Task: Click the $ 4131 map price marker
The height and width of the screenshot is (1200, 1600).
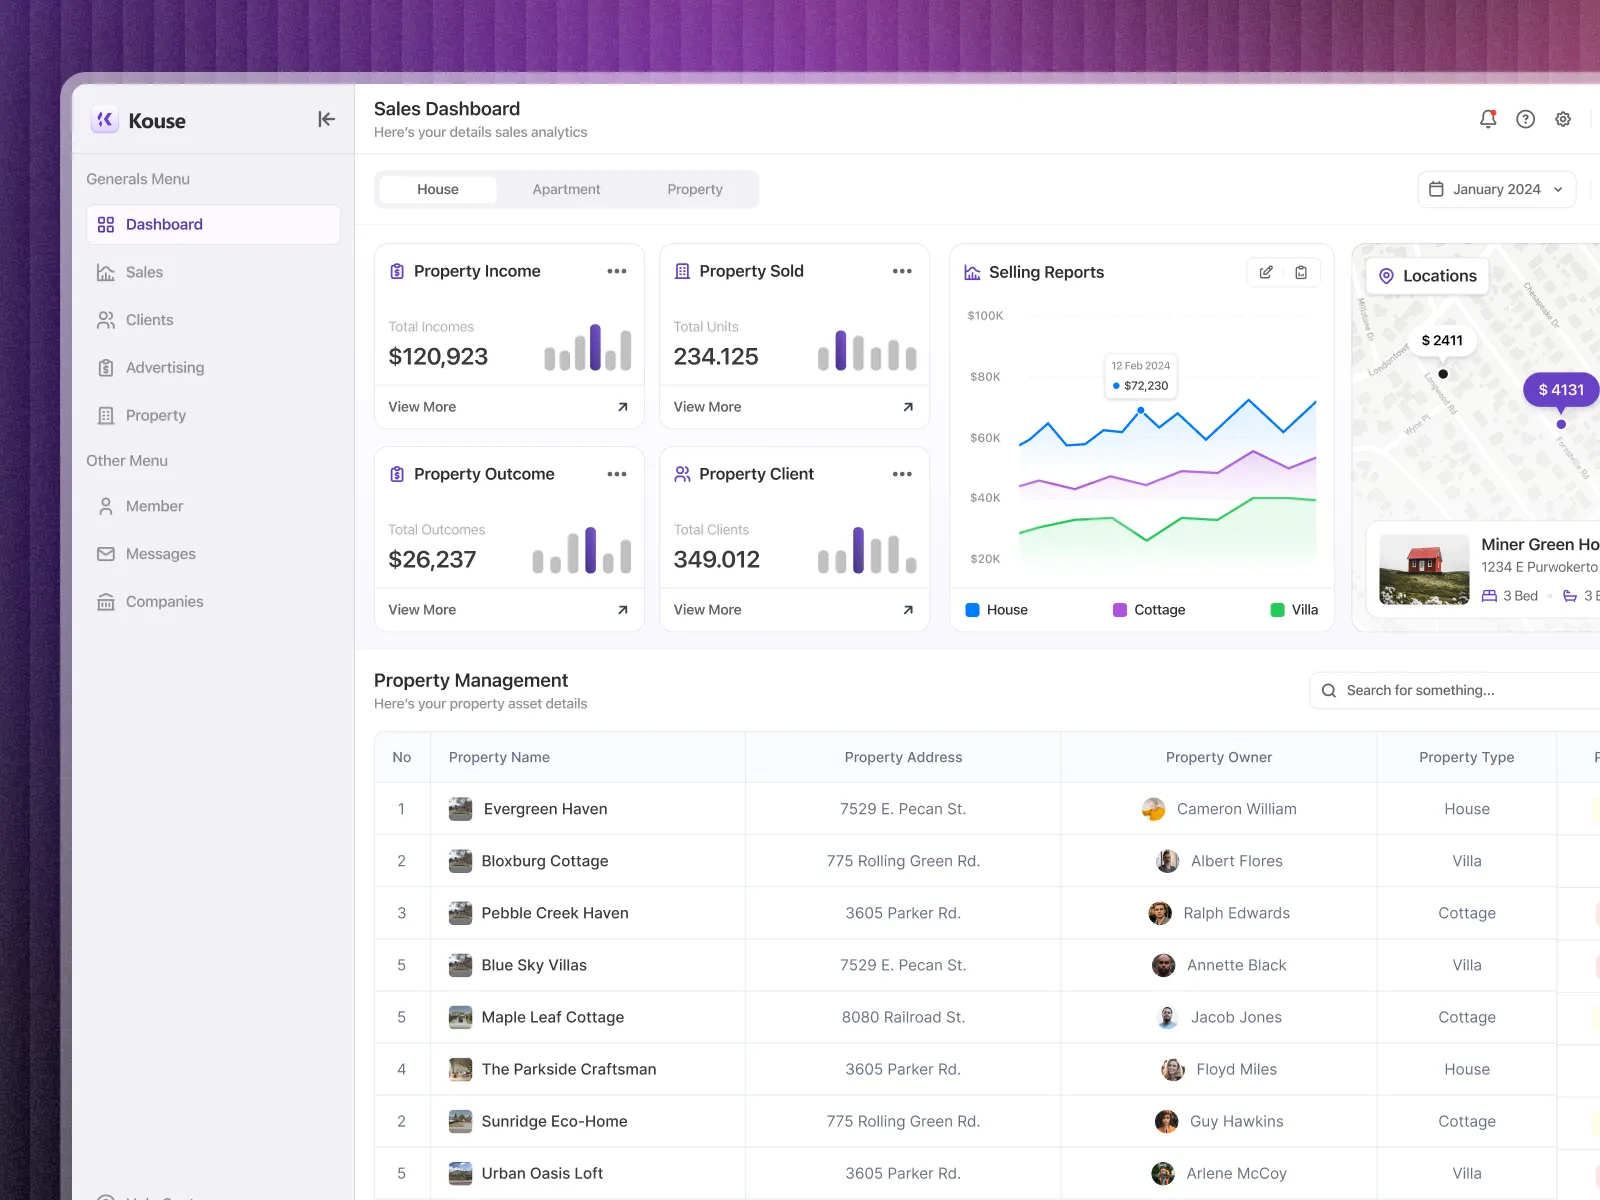Action: 1561,390
